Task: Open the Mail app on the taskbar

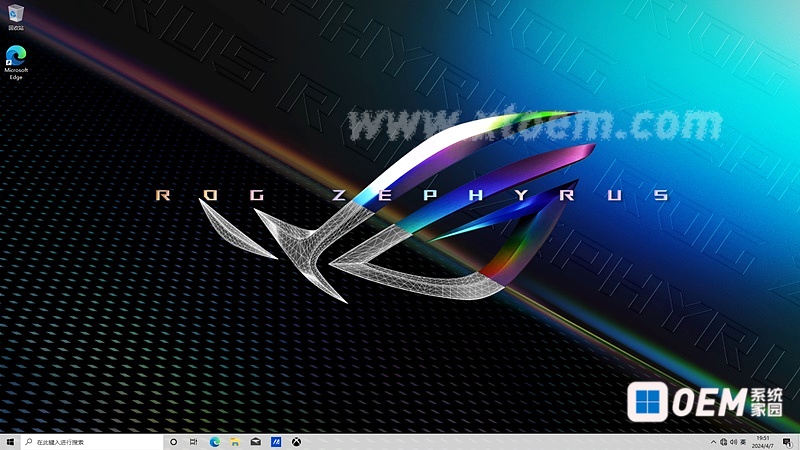Action: click(x=255, y=442)
